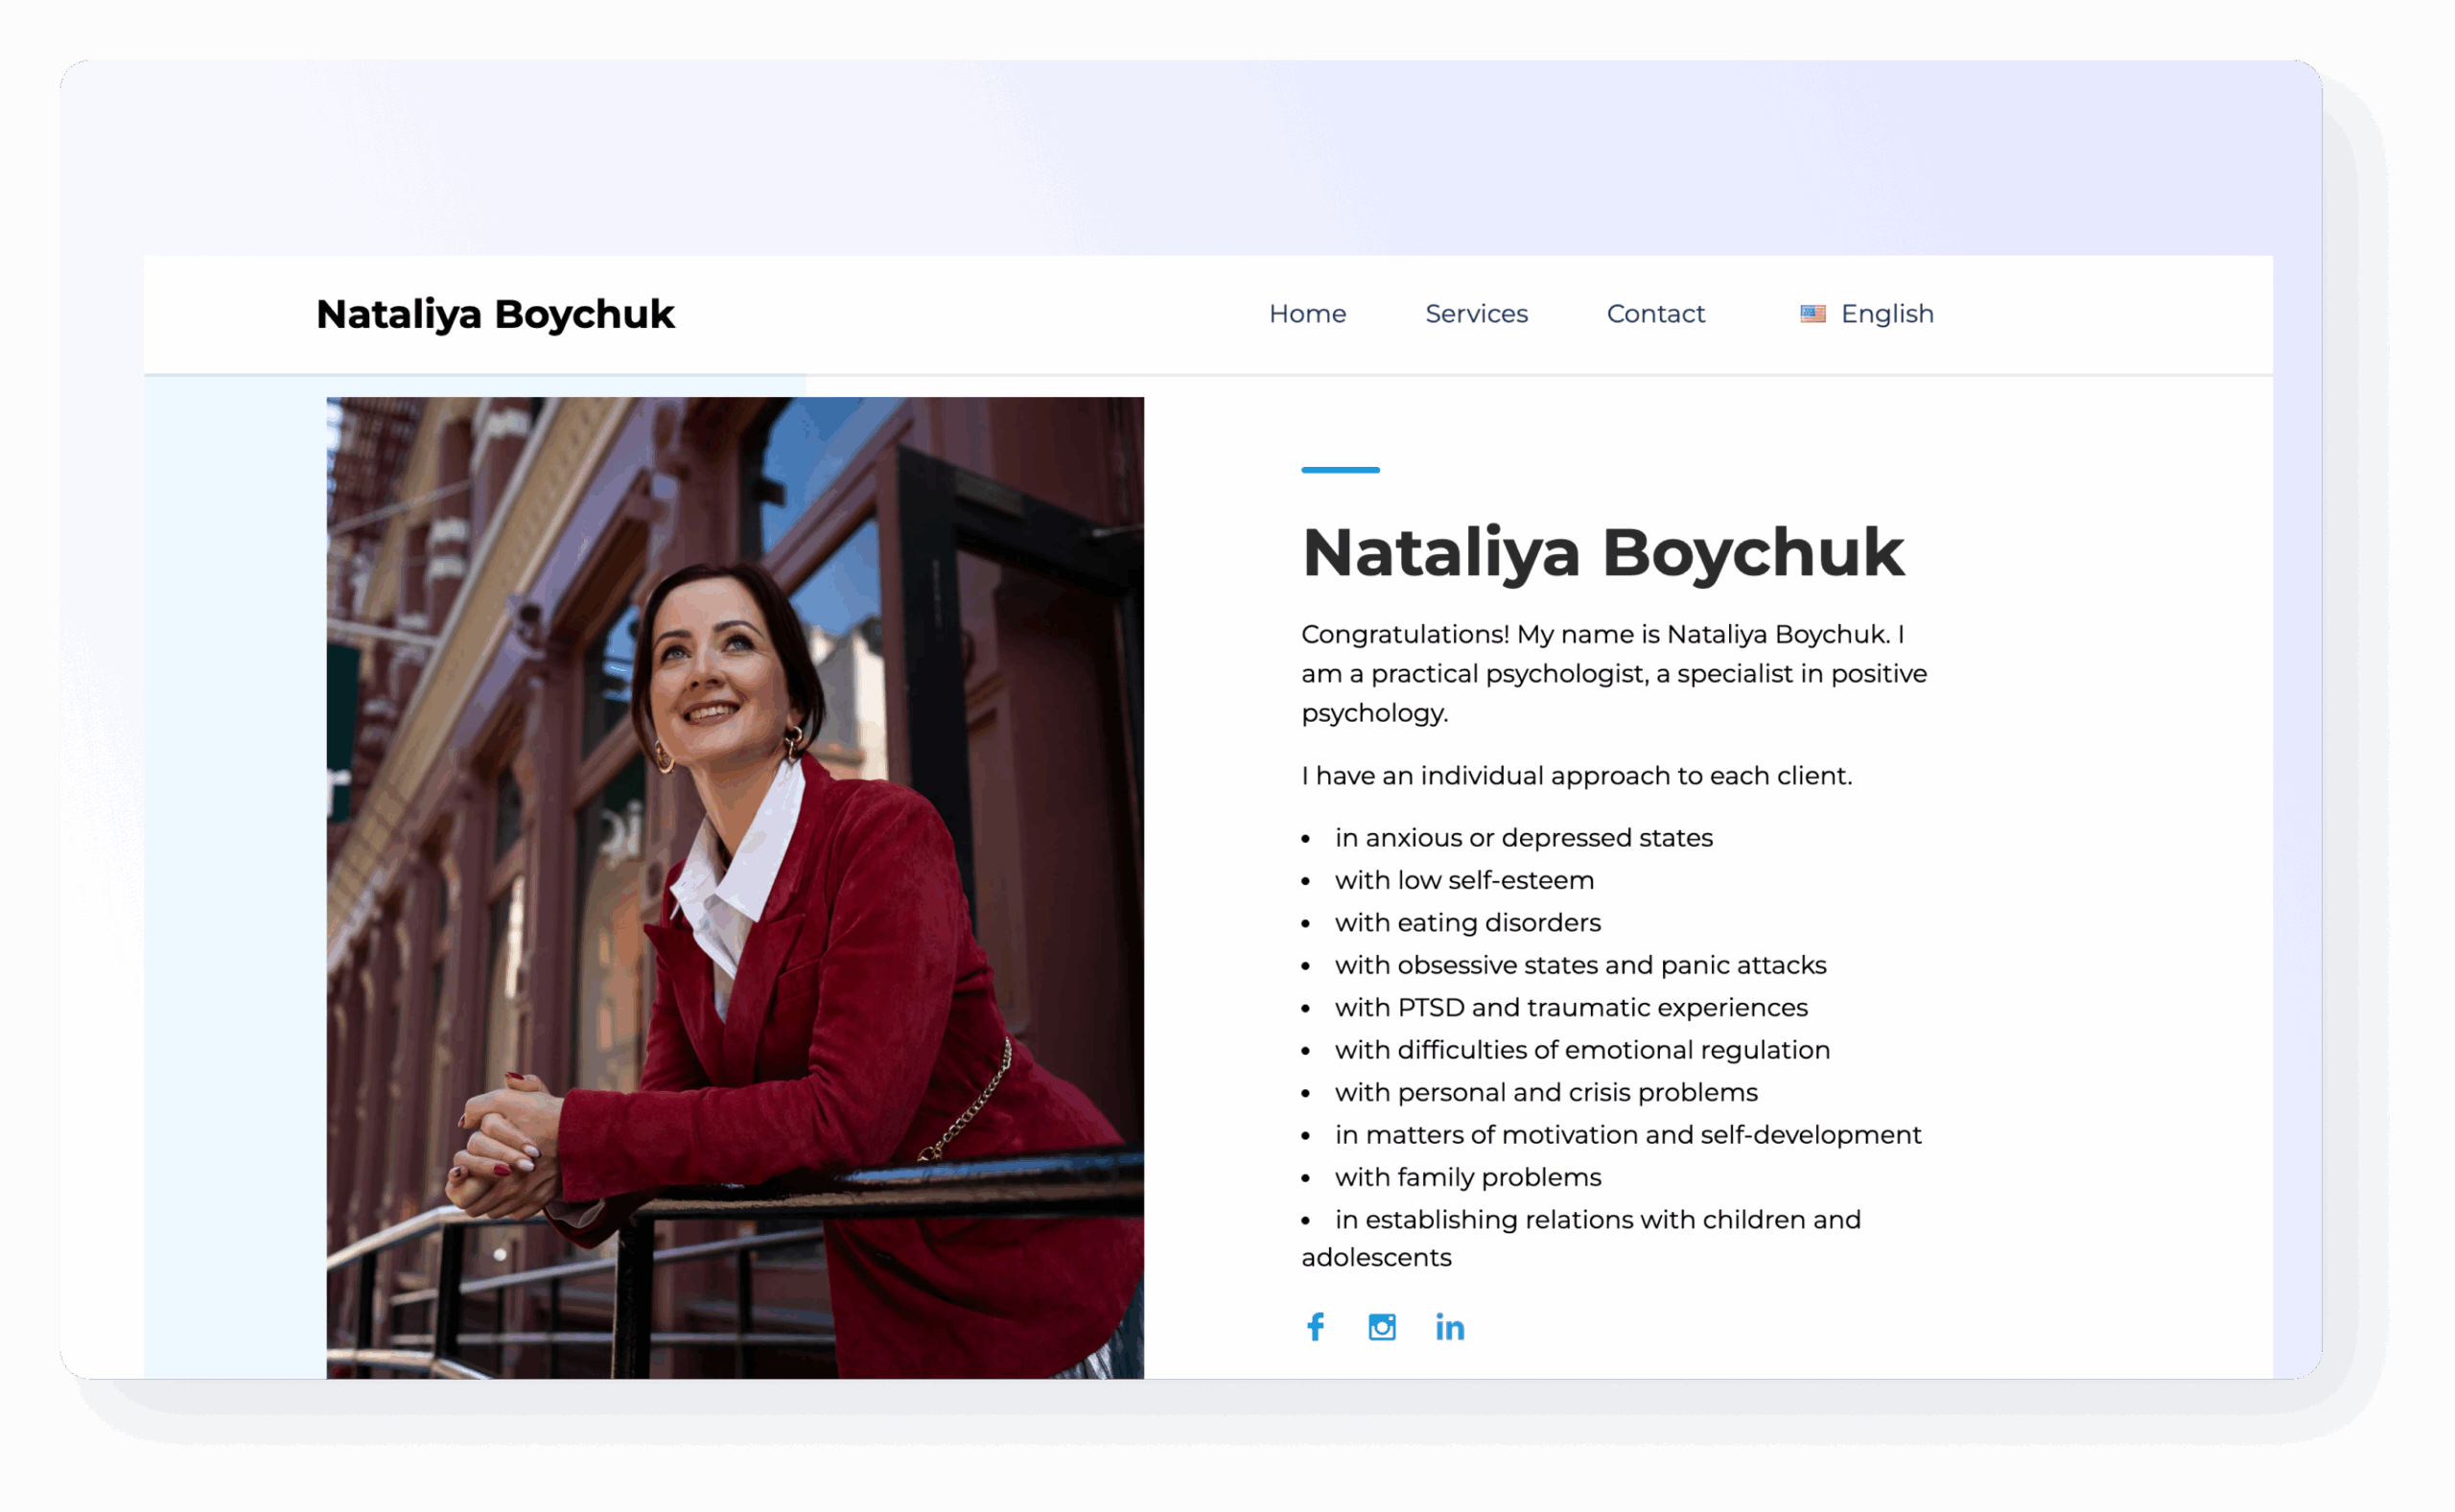Click 'in anxious or depressed states' item
This screenshot has width=2455, height=1512.
(x=1523, y=838)
